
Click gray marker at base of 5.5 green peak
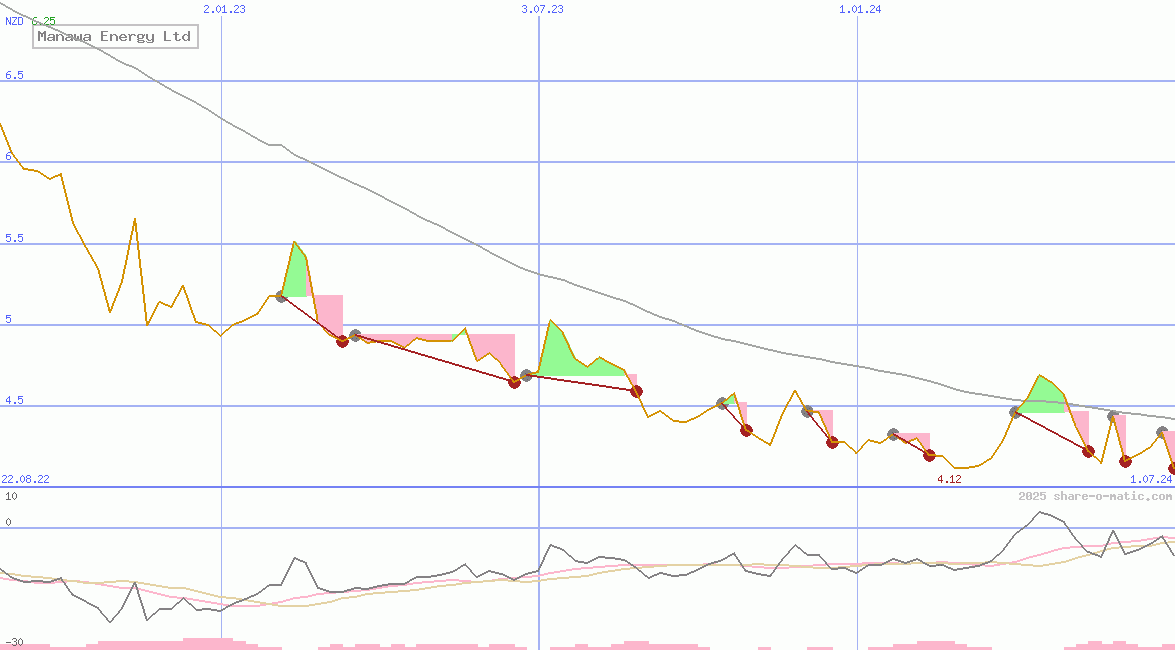[281, 297]
